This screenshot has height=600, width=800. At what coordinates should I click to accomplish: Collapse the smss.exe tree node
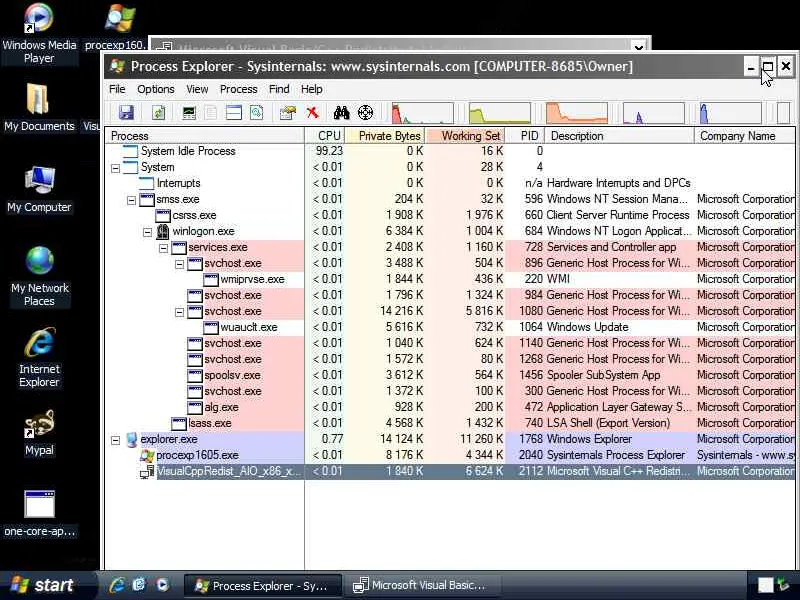(131, 200)
